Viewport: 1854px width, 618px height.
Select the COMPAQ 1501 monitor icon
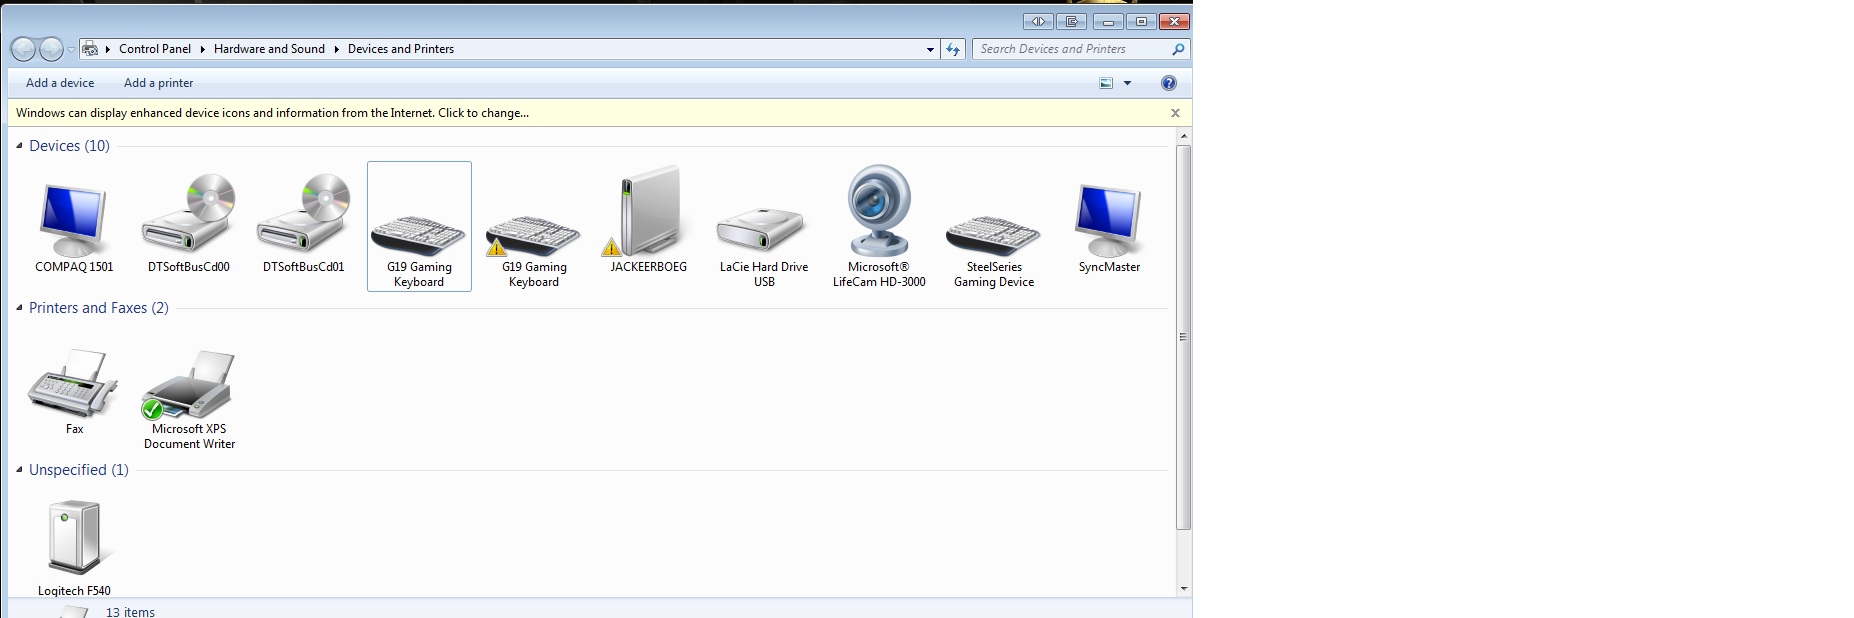[x=74, y=221]
